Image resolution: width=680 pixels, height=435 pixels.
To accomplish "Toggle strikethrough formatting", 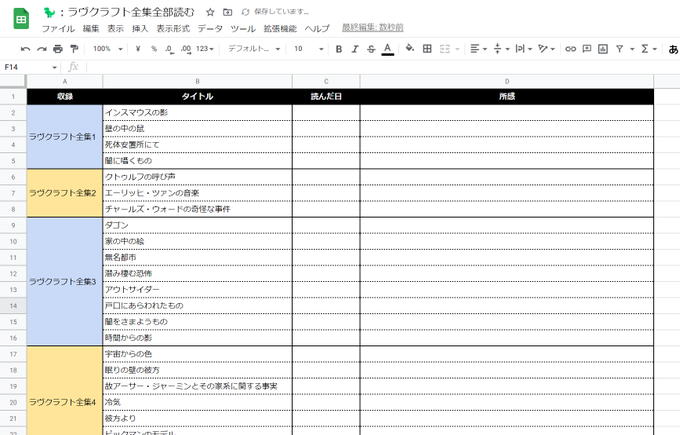I will point(371,49).
